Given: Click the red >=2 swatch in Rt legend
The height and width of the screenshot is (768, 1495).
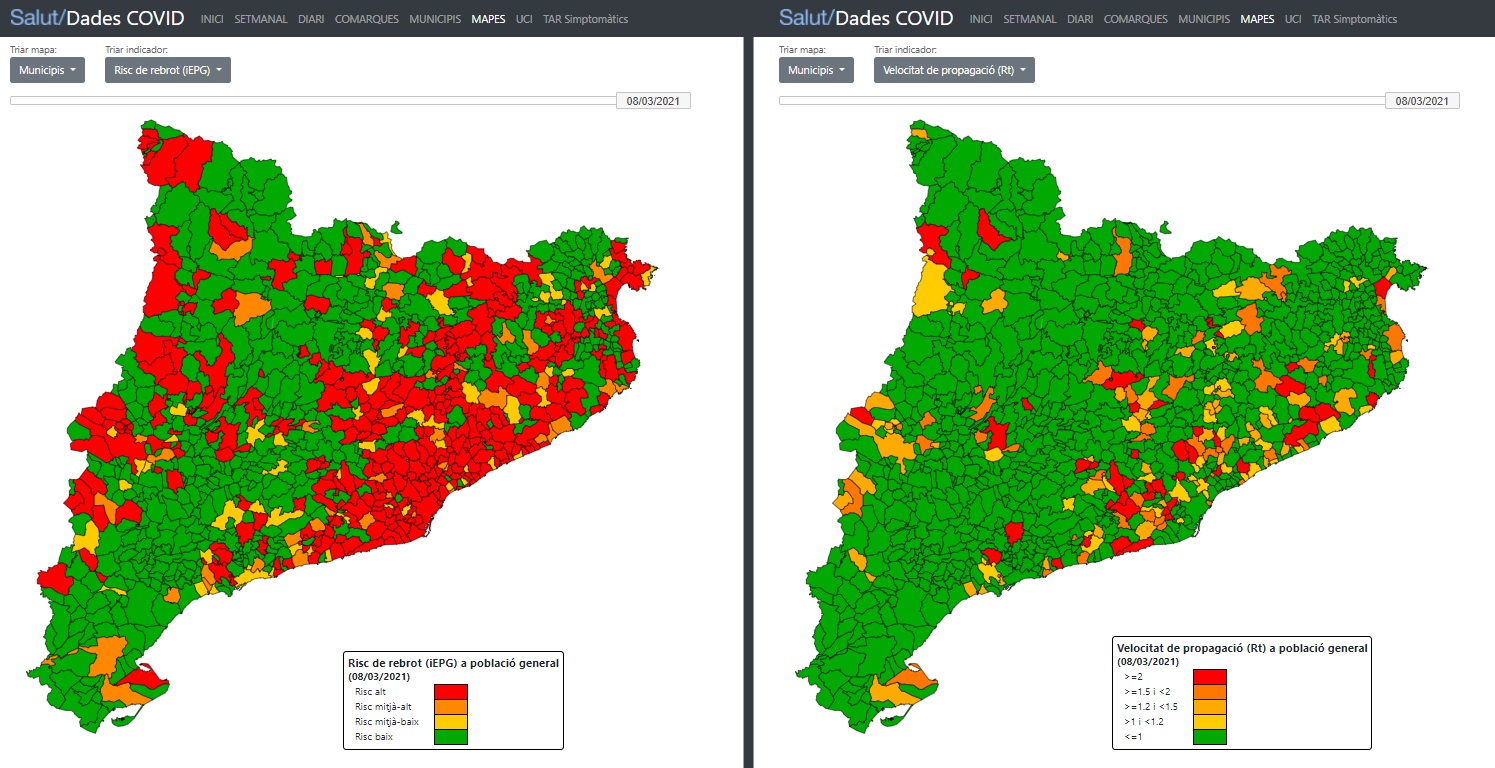Looking at the screenshot, I should click(x=1209, y=677).
